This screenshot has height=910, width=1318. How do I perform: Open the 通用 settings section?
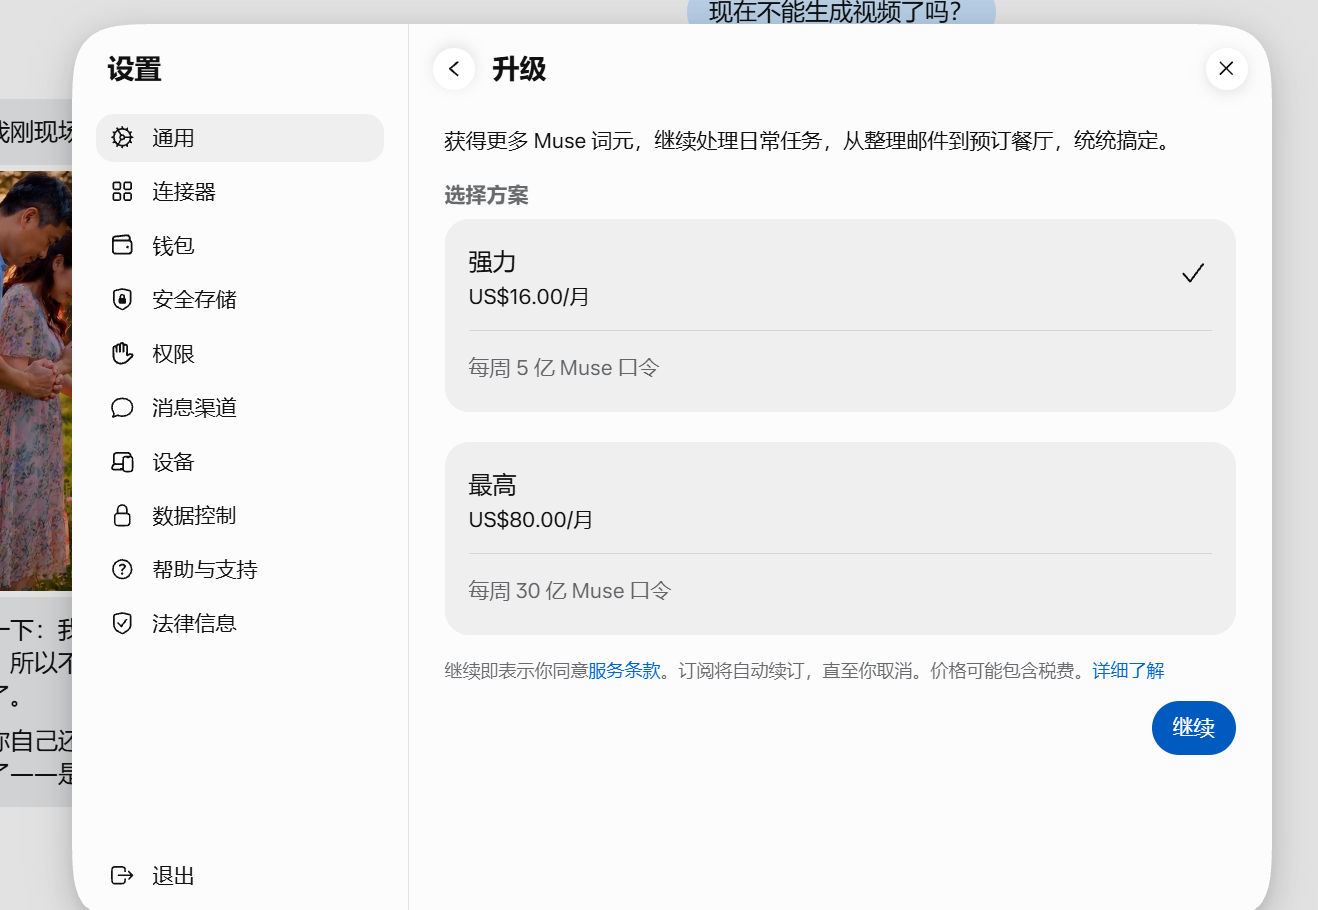coord(240,138)
